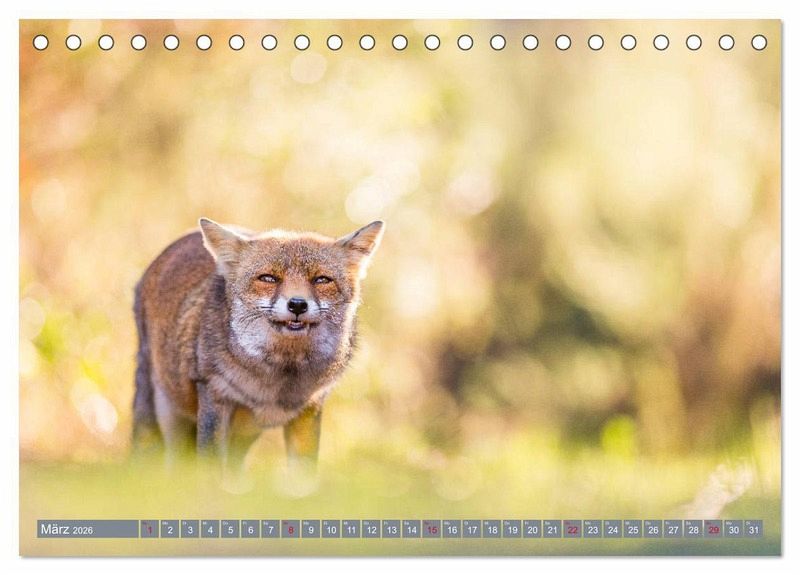Select day 20 in the calendar strip

(x=533, y=529)
